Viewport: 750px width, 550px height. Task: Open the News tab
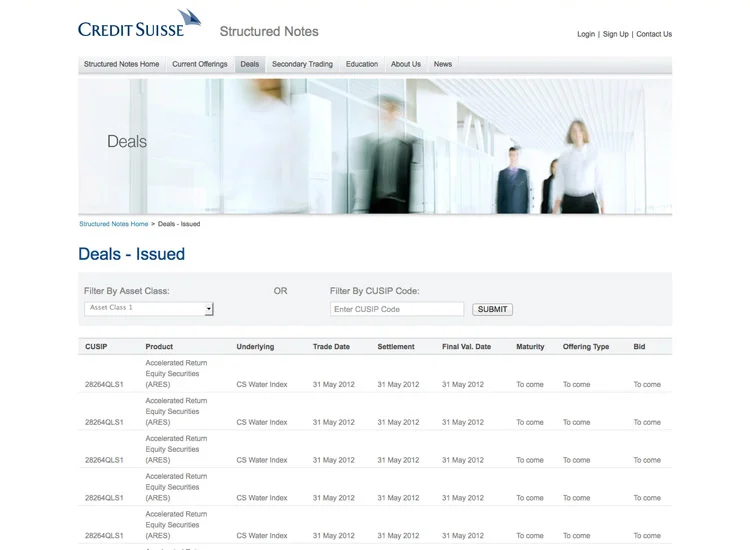442,64
